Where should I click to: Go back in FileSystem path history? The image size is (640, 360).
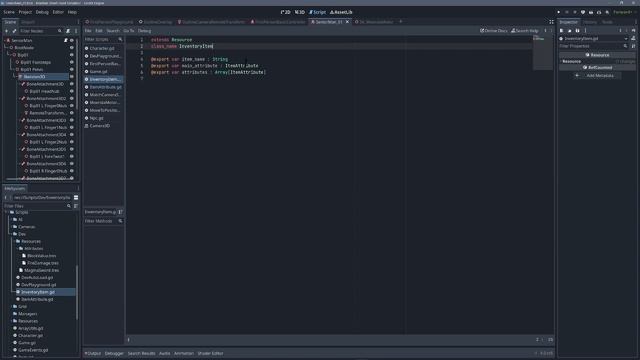coord(6,198)
